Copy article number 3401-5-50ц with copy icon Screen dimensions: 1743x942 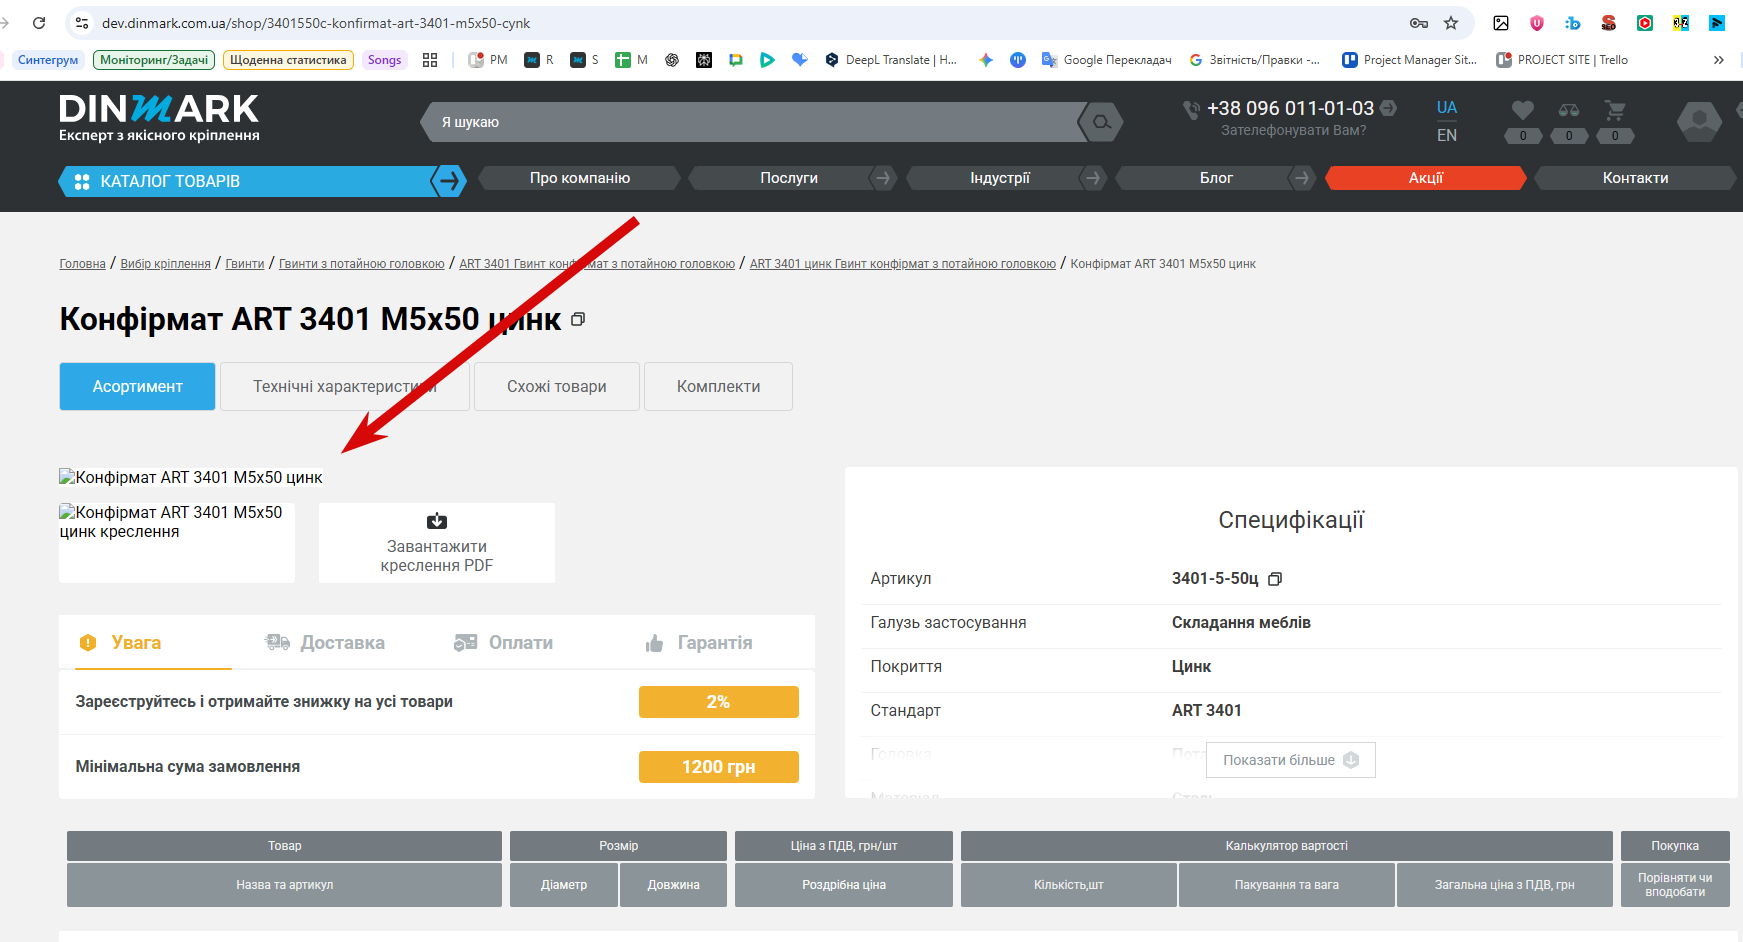[x=1275, y=579]
